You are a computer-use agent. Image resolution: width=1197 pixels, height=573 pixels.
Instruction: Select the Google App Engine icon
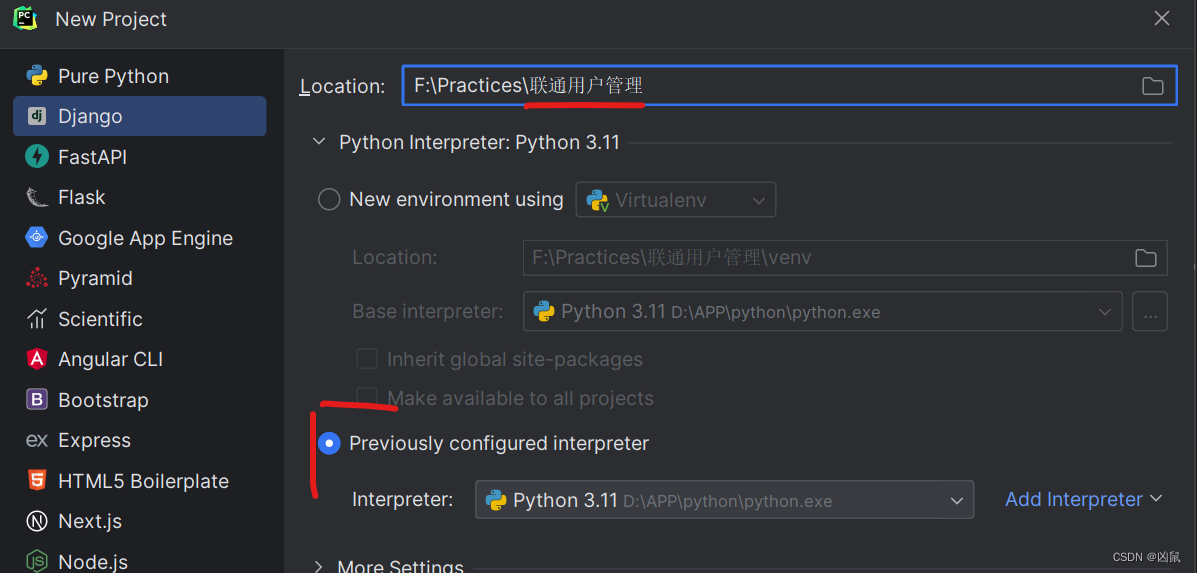37,238
